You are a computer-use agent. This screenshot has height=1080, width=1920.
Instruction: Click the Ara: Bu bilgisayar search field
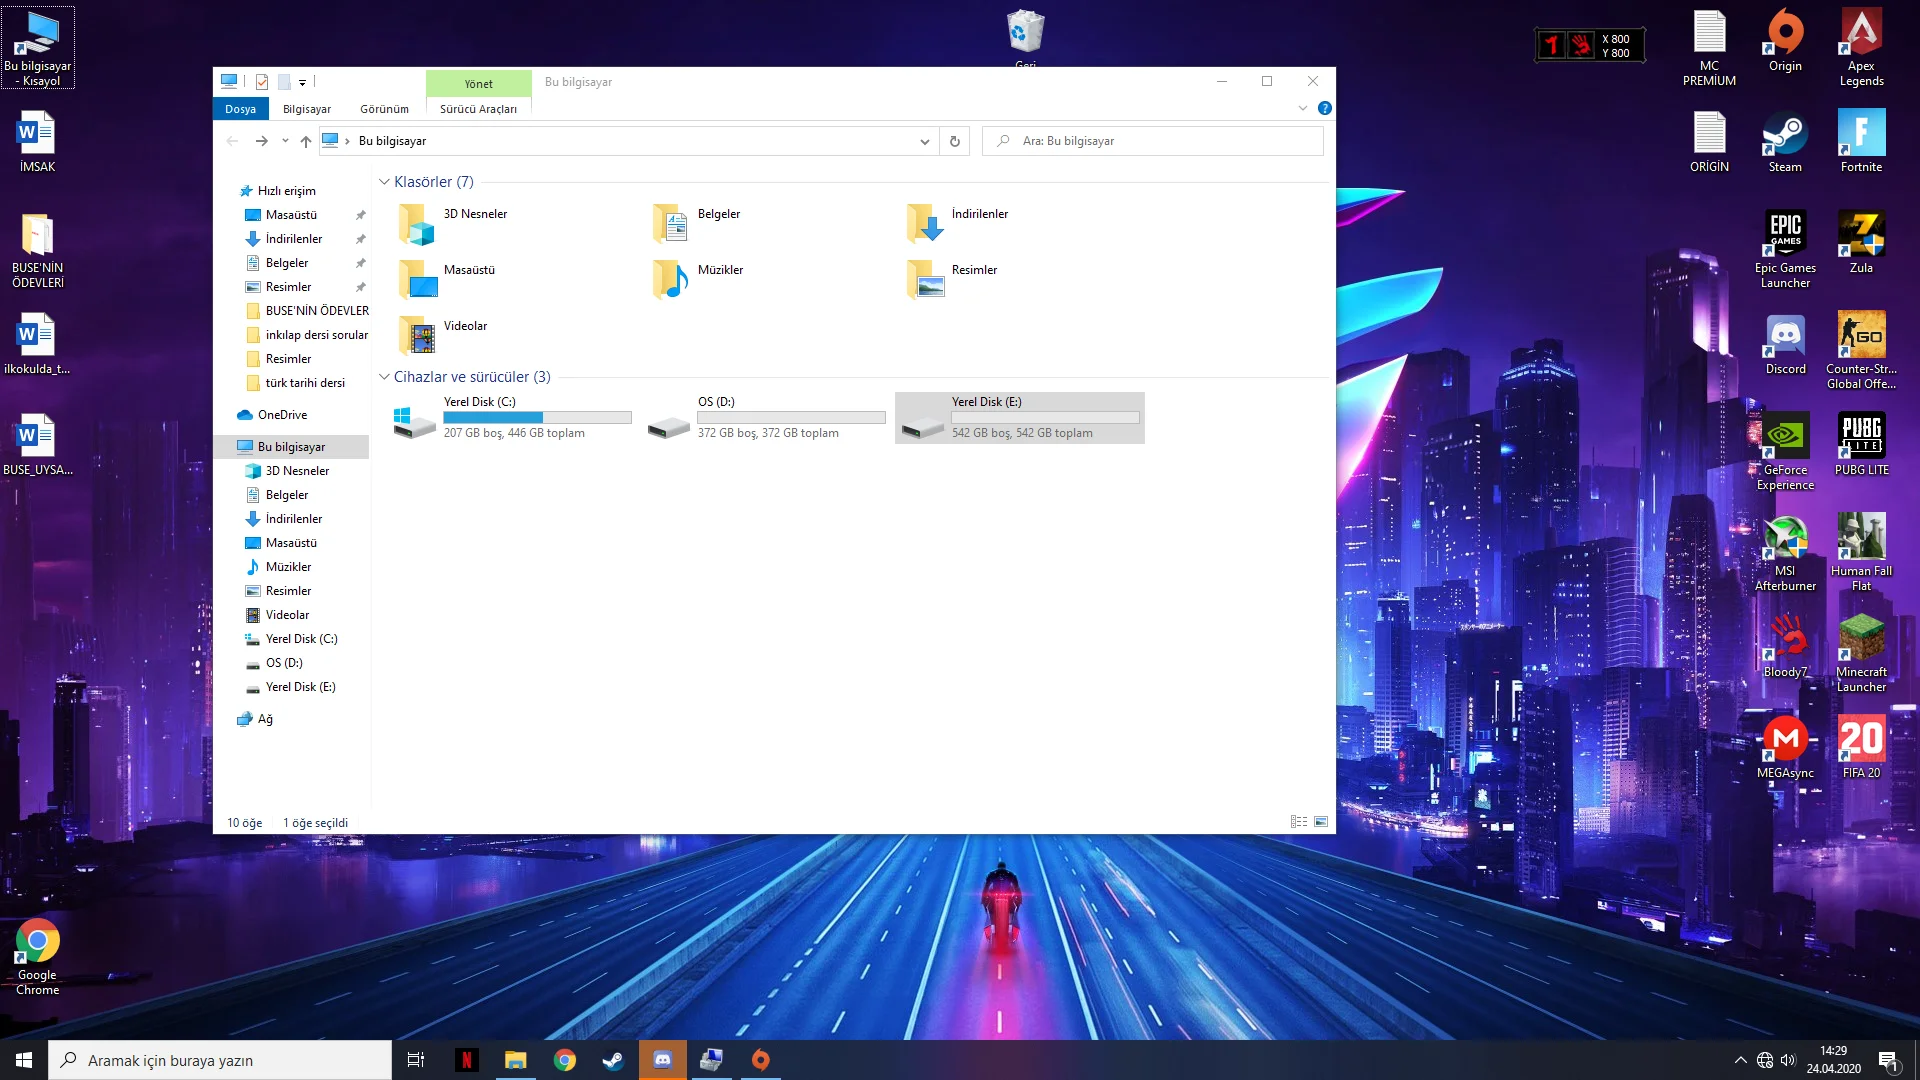1160,141
